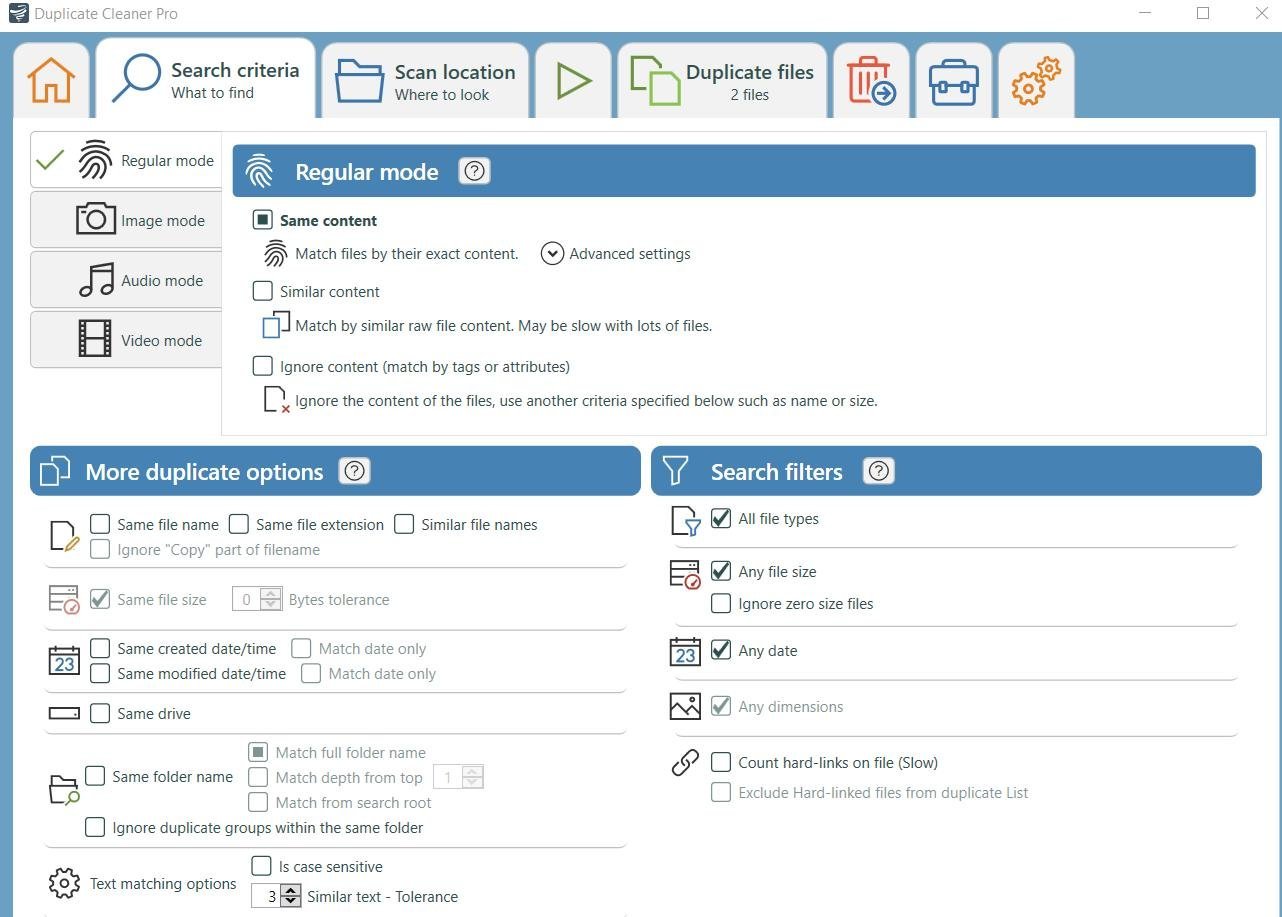The height and width of the screenshot is (917, 1282).
Task: Click More duplicate options help icon
Action: [355, 471]
